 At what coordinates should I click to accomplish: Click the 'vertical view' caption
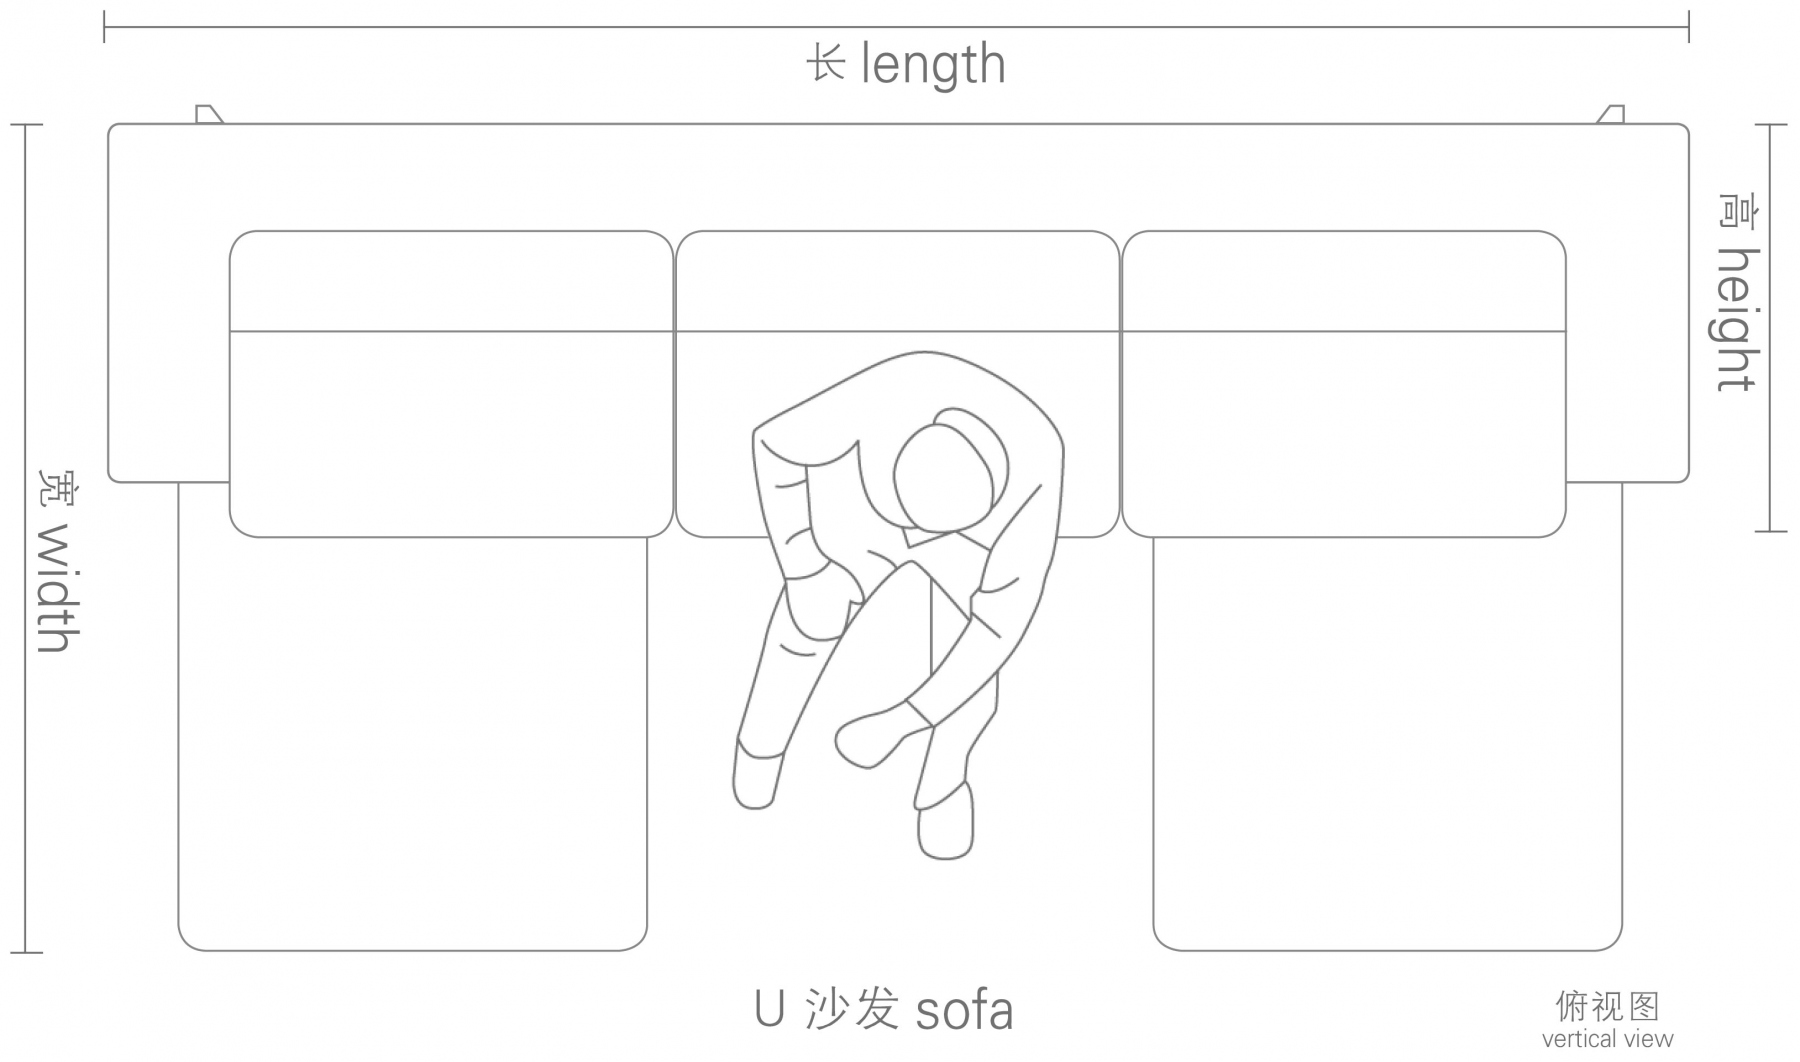click(1607, 1039)
